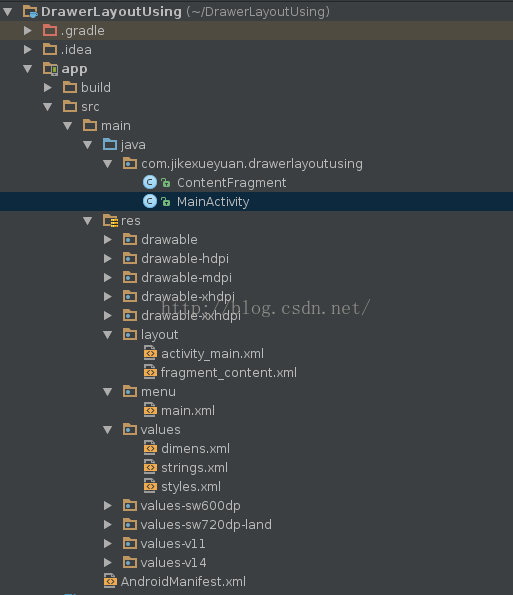Collapse the src folder arrow
The height and width of the screenshot is (595, 513).
[x=48, y=107]
